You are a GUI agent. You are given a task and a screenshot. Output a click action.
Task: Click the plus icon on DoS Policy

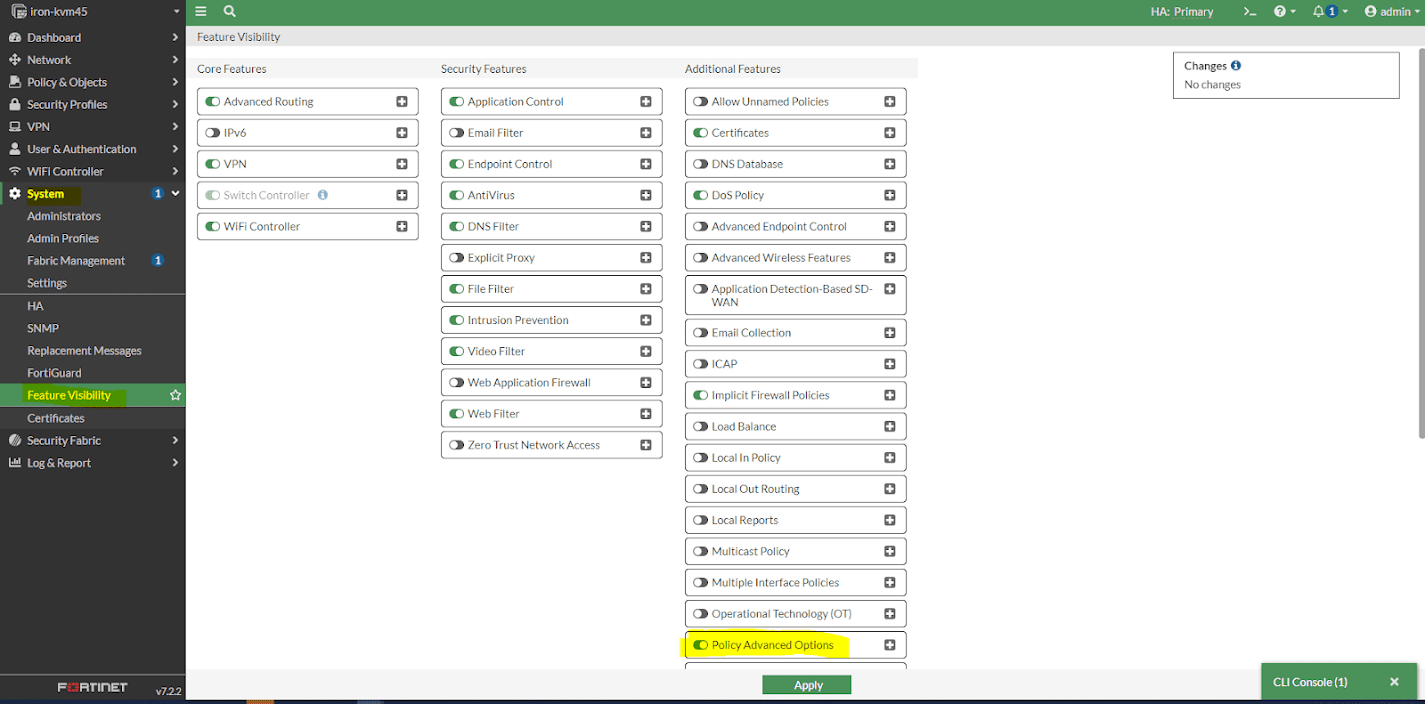tap(890, 195)
